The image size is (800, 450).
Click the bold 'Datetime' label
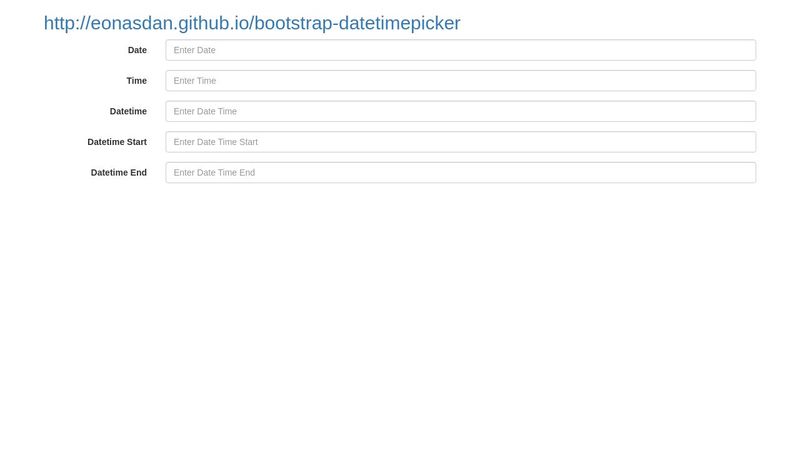click(x=128, y=111)
